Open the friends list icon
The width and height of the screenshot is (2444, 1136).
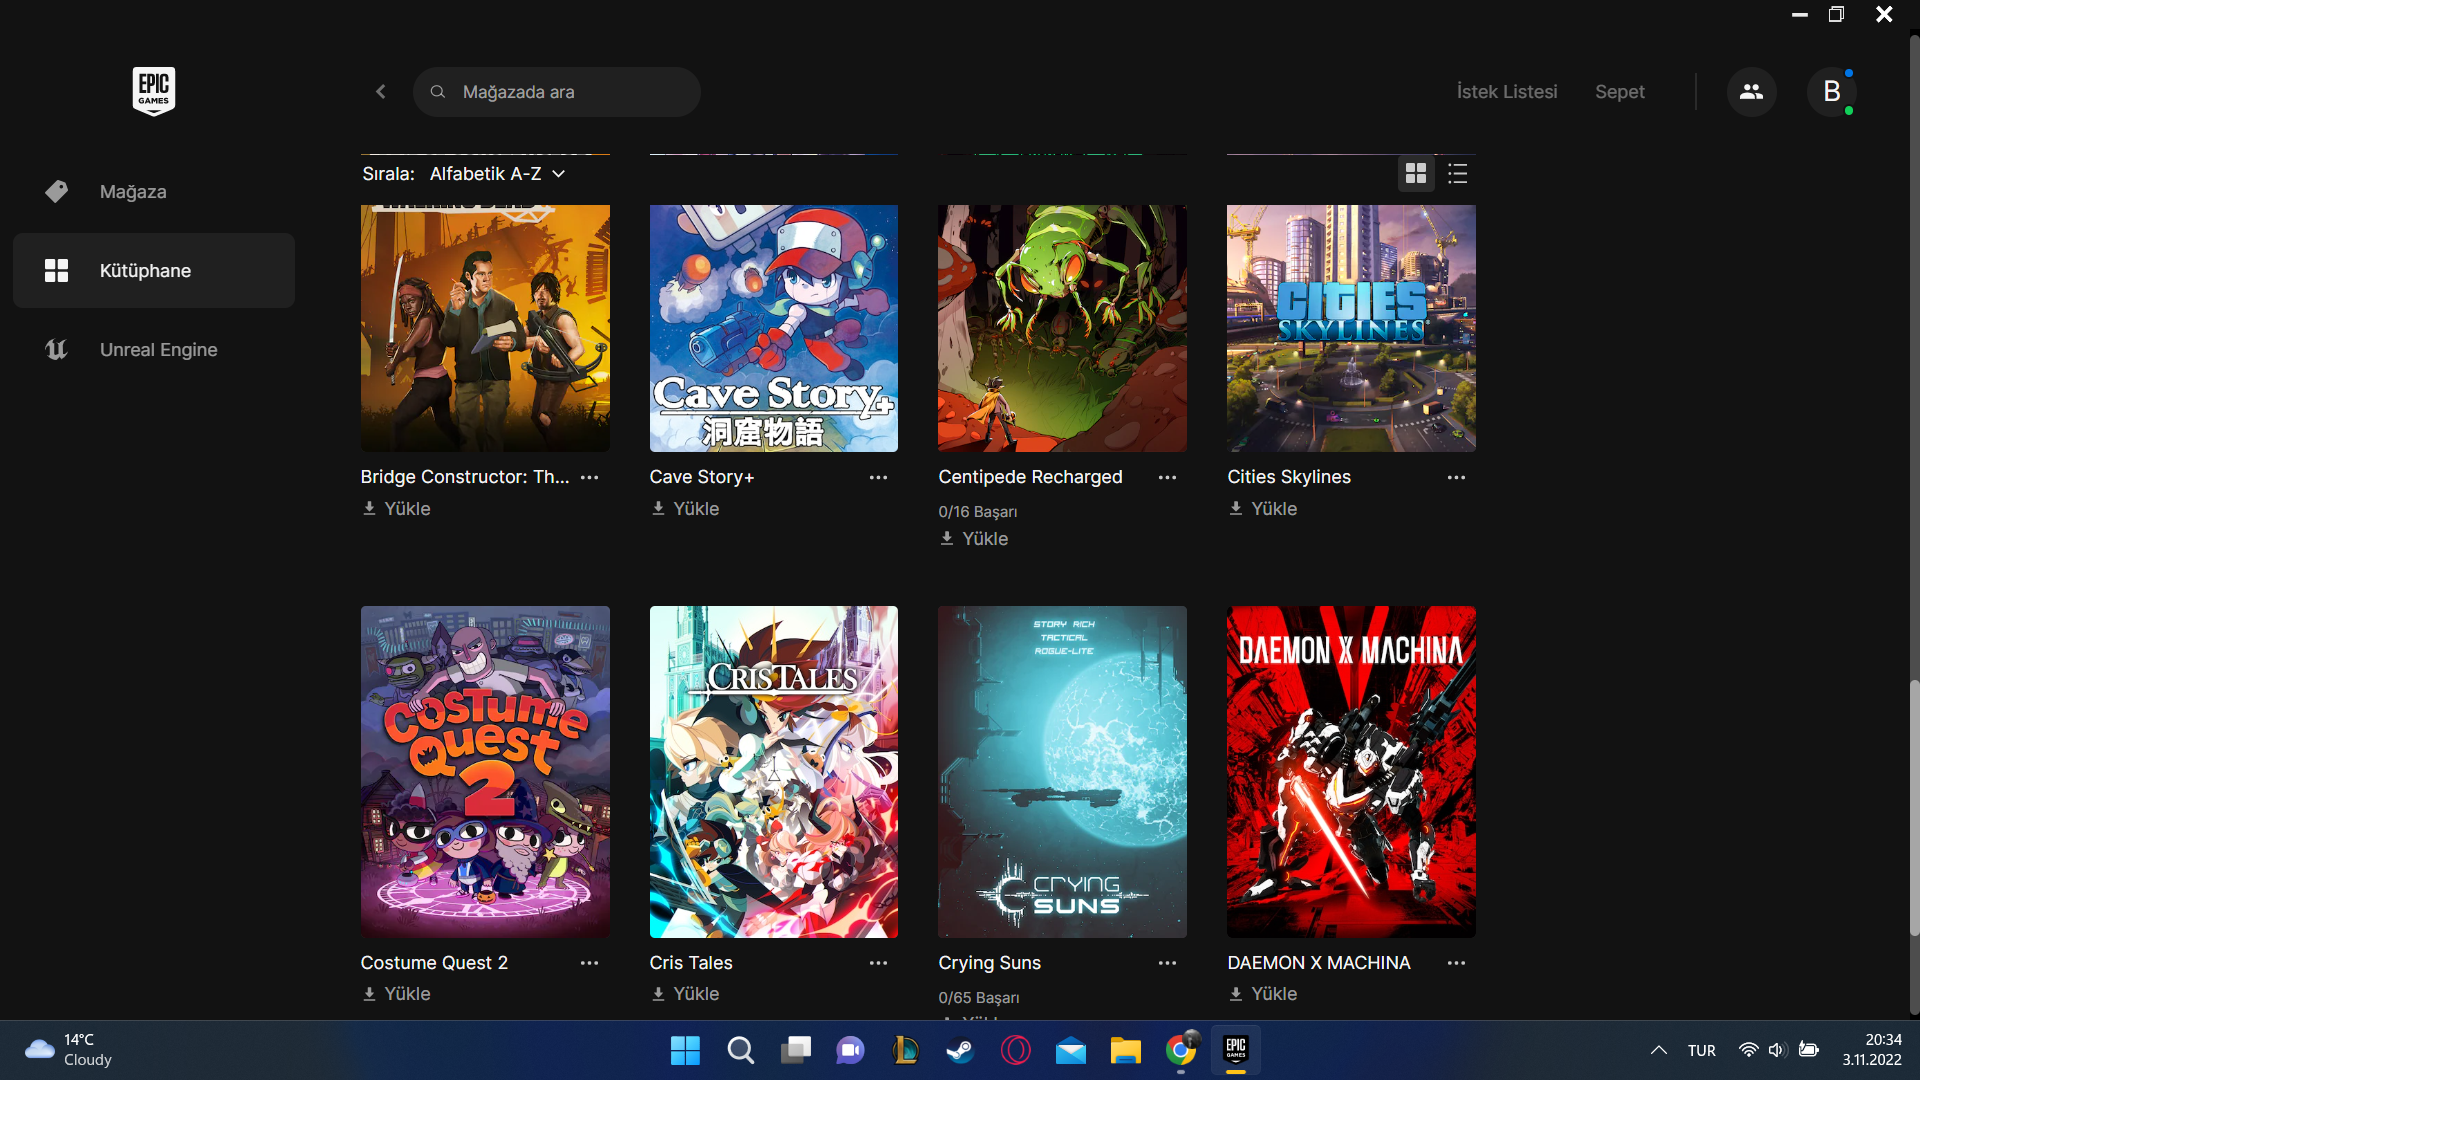click(x=1751, y=92)
